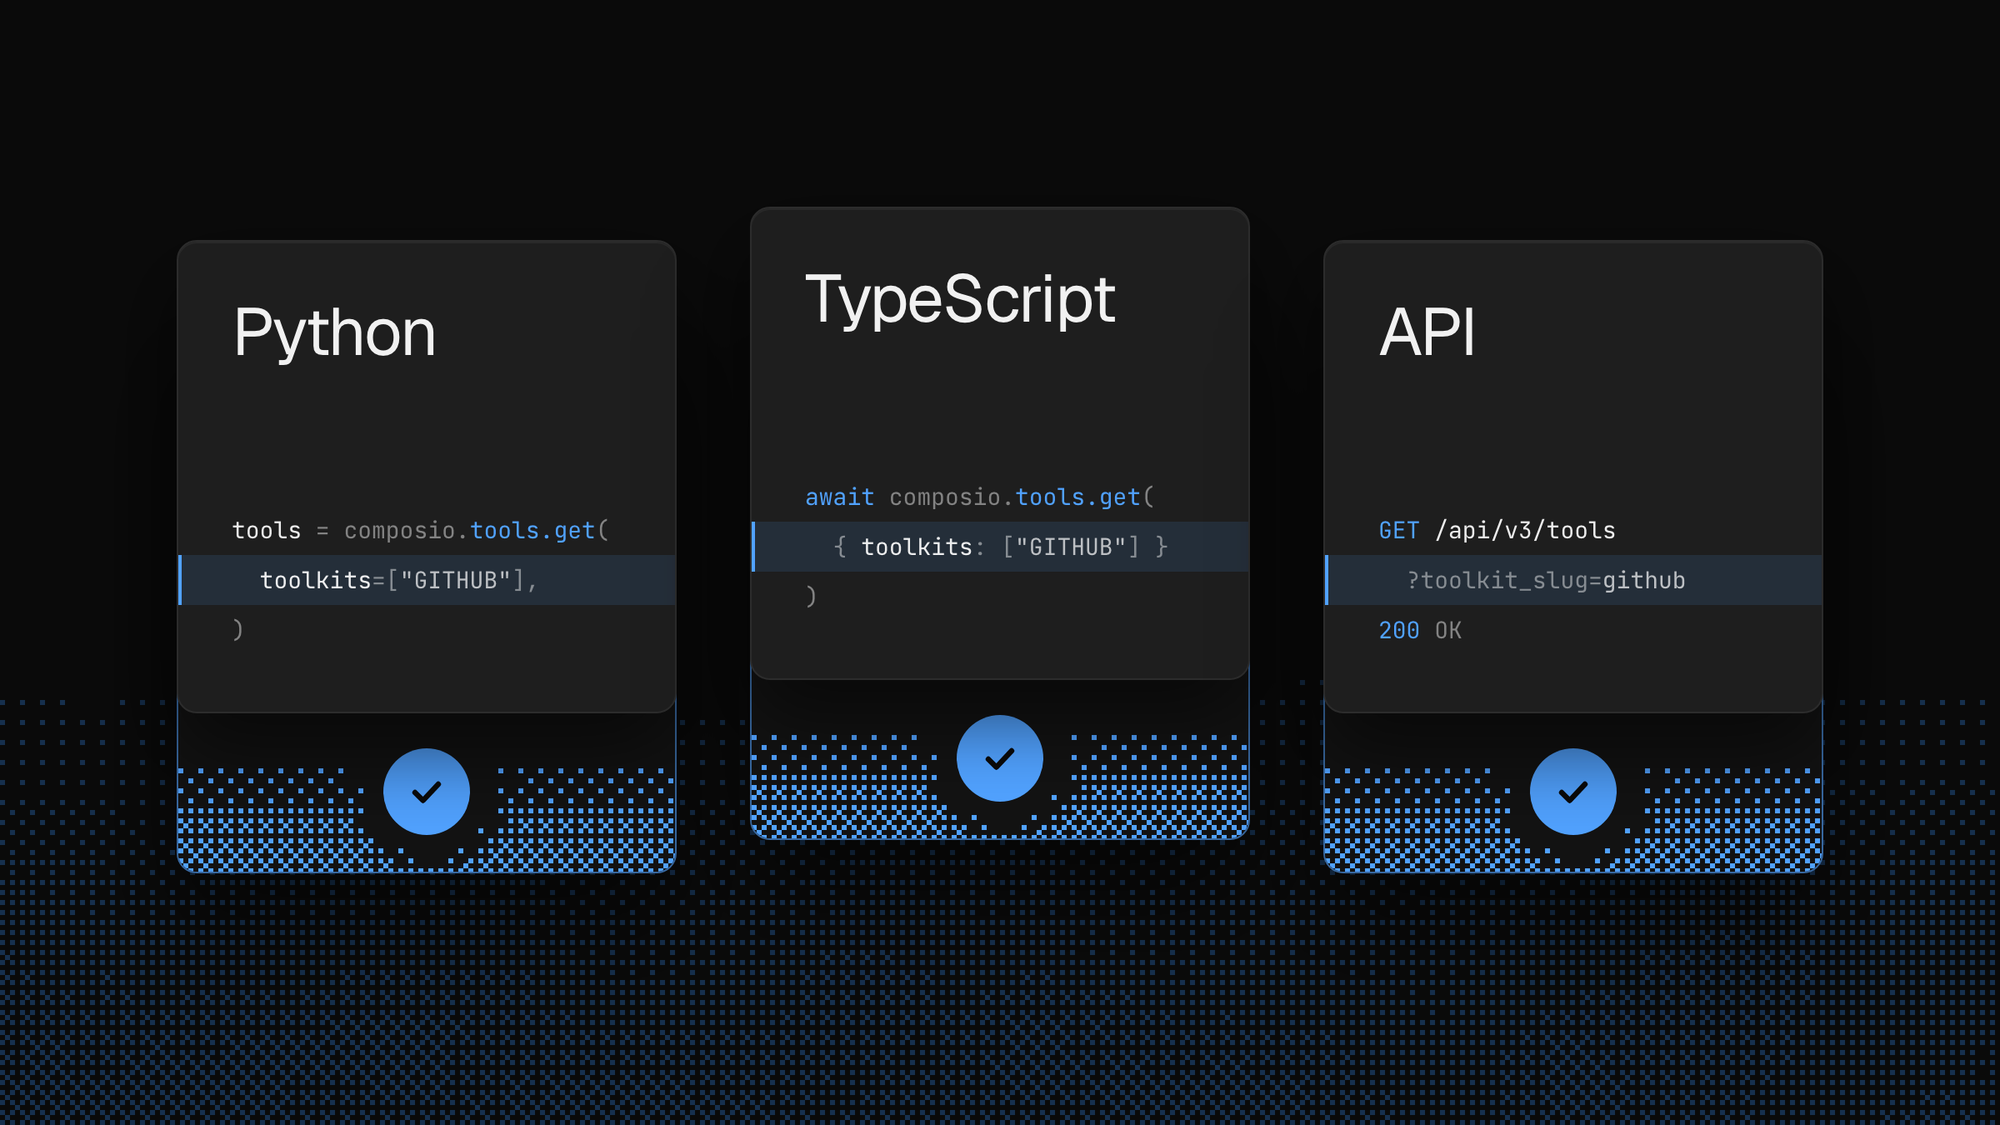Select the API card title
This screenshot has width=2000, height=1125.
click(1427, 333)
